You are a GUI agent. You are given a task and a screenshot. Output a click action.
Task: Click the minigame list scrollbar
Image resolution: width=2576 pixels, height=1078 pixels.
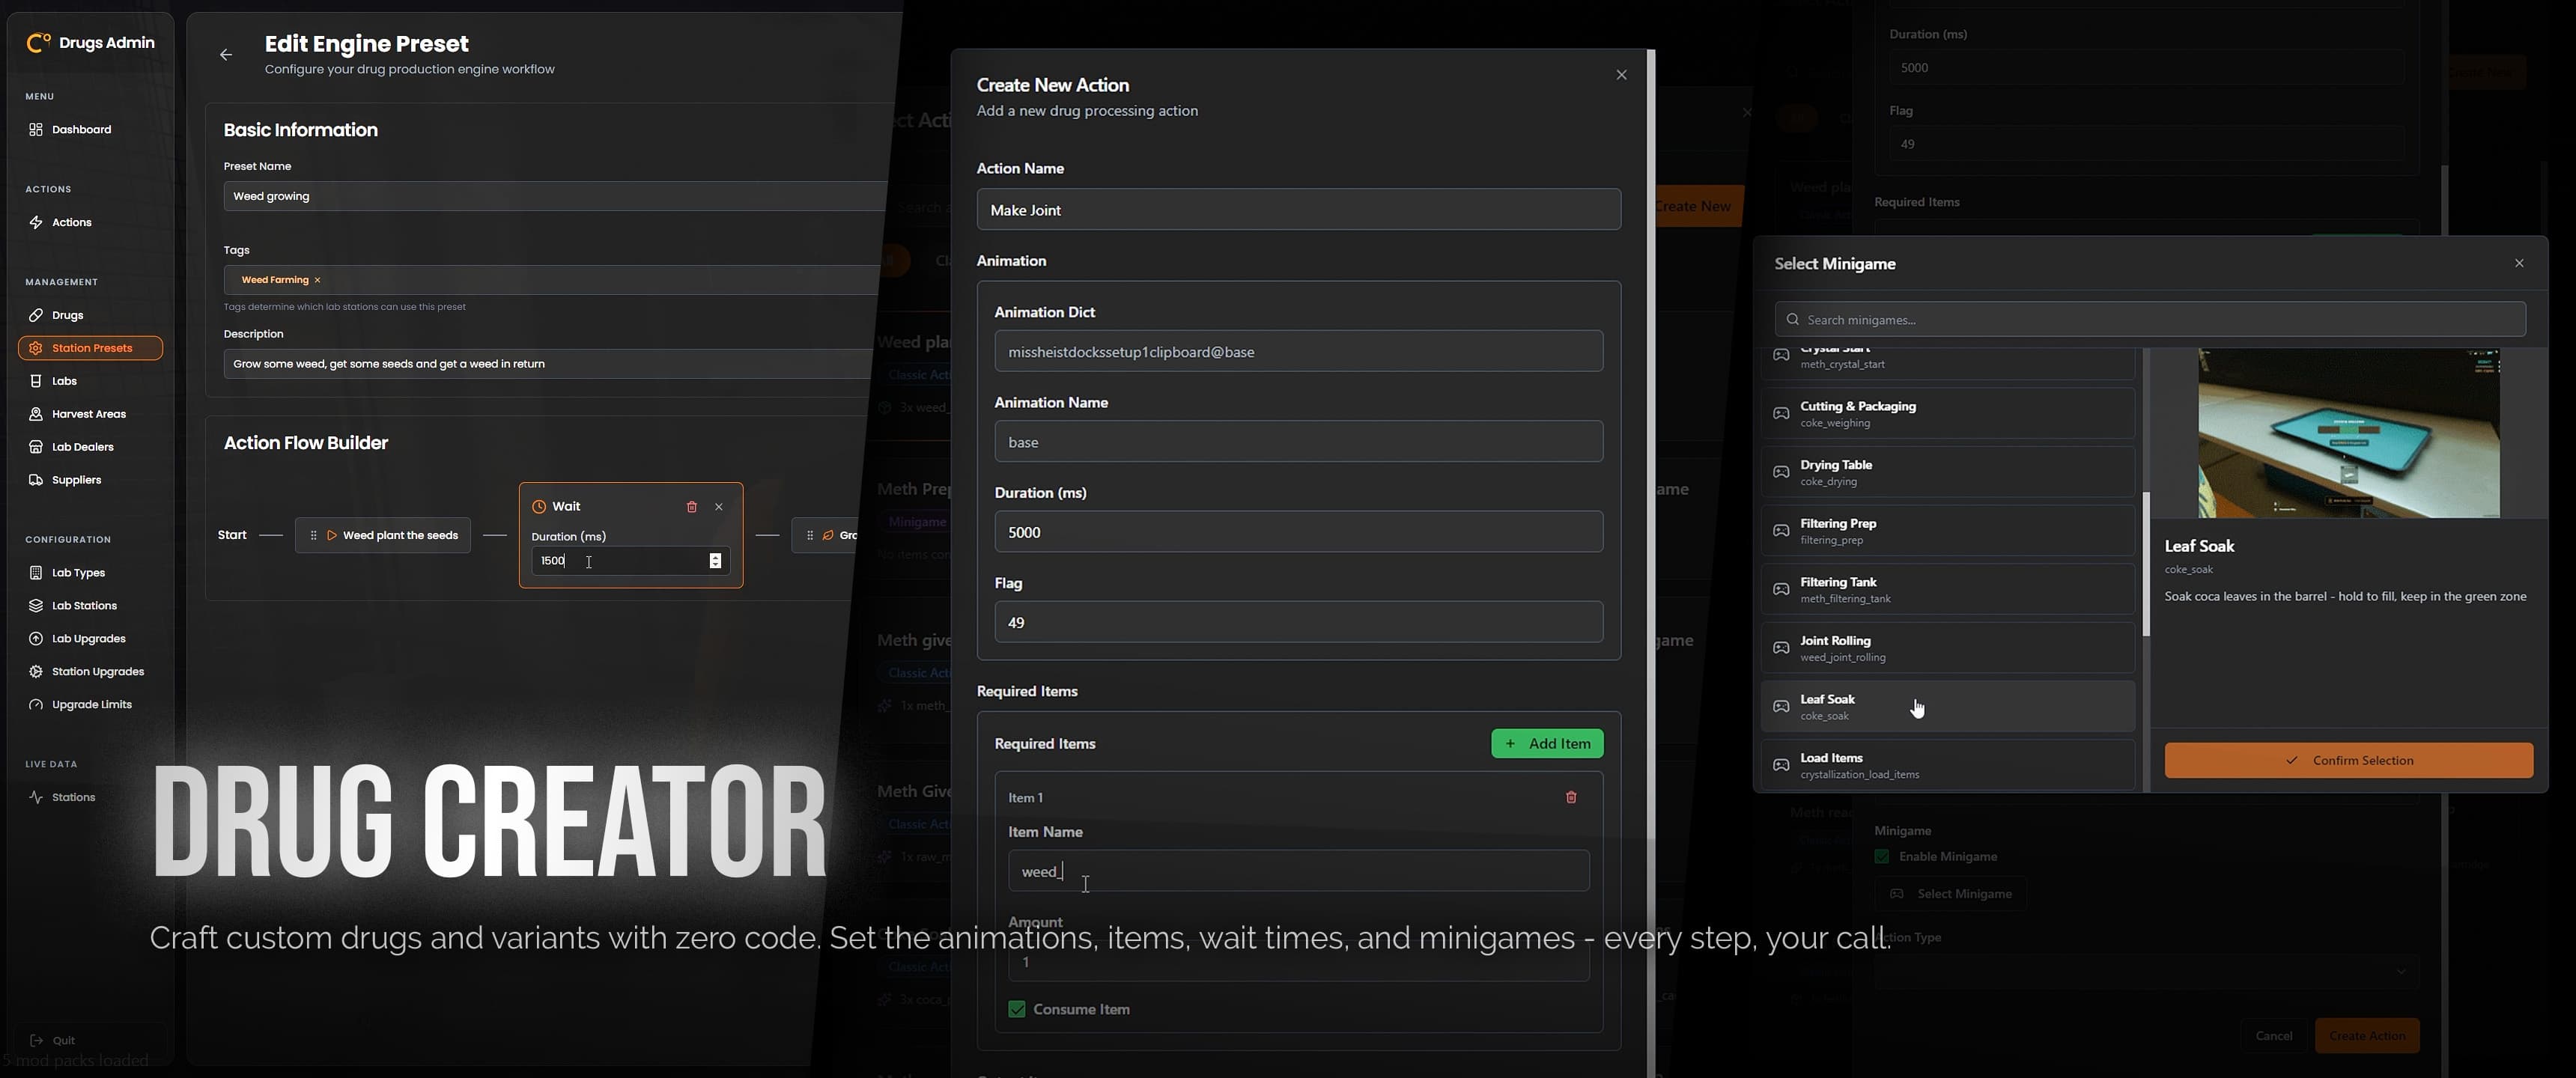(2146, 564)
